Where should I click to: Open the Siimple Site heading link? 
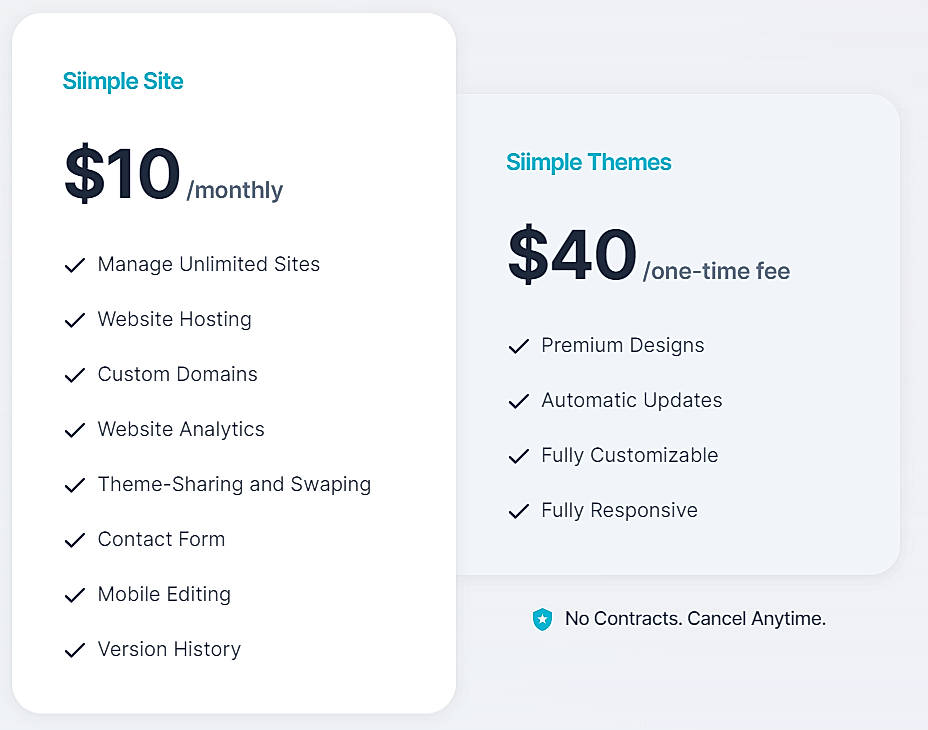tap(123, 81)
